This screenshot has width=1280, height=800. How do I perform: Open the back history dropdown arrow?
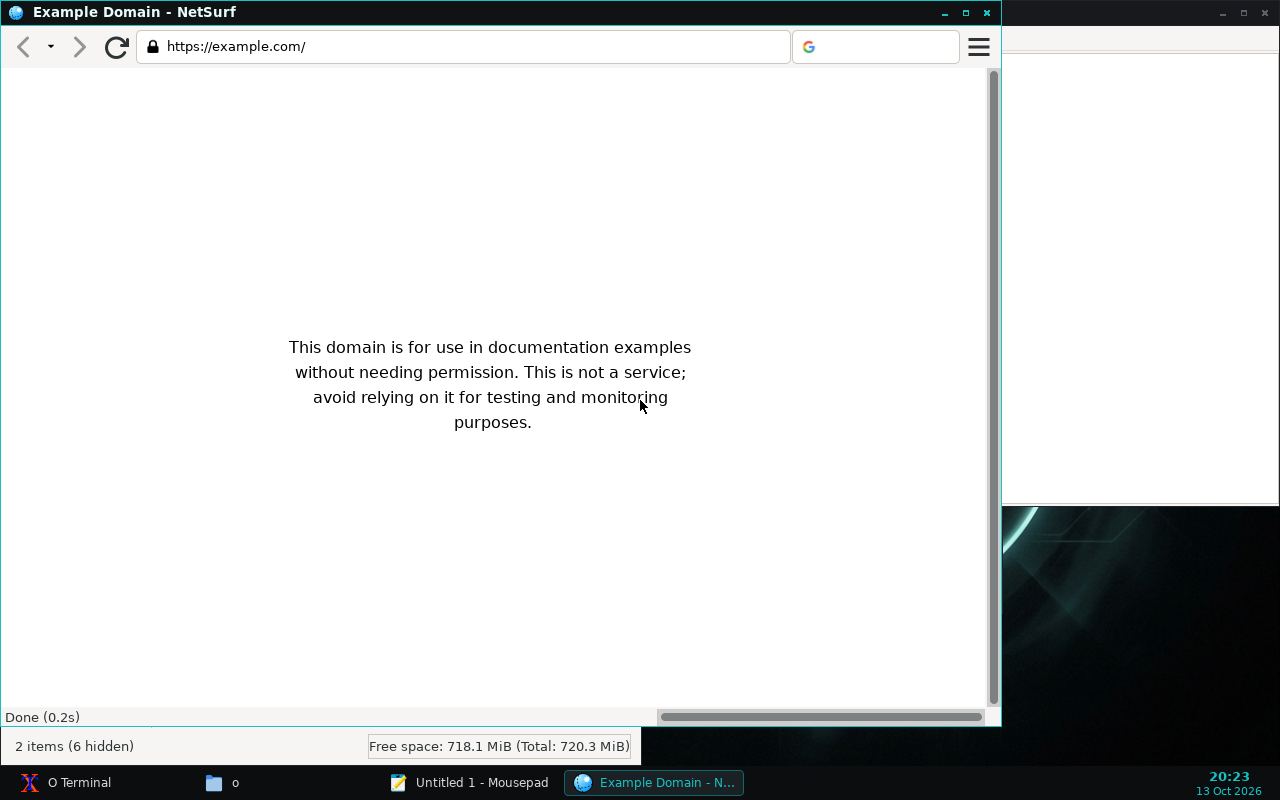coord(51,47)
